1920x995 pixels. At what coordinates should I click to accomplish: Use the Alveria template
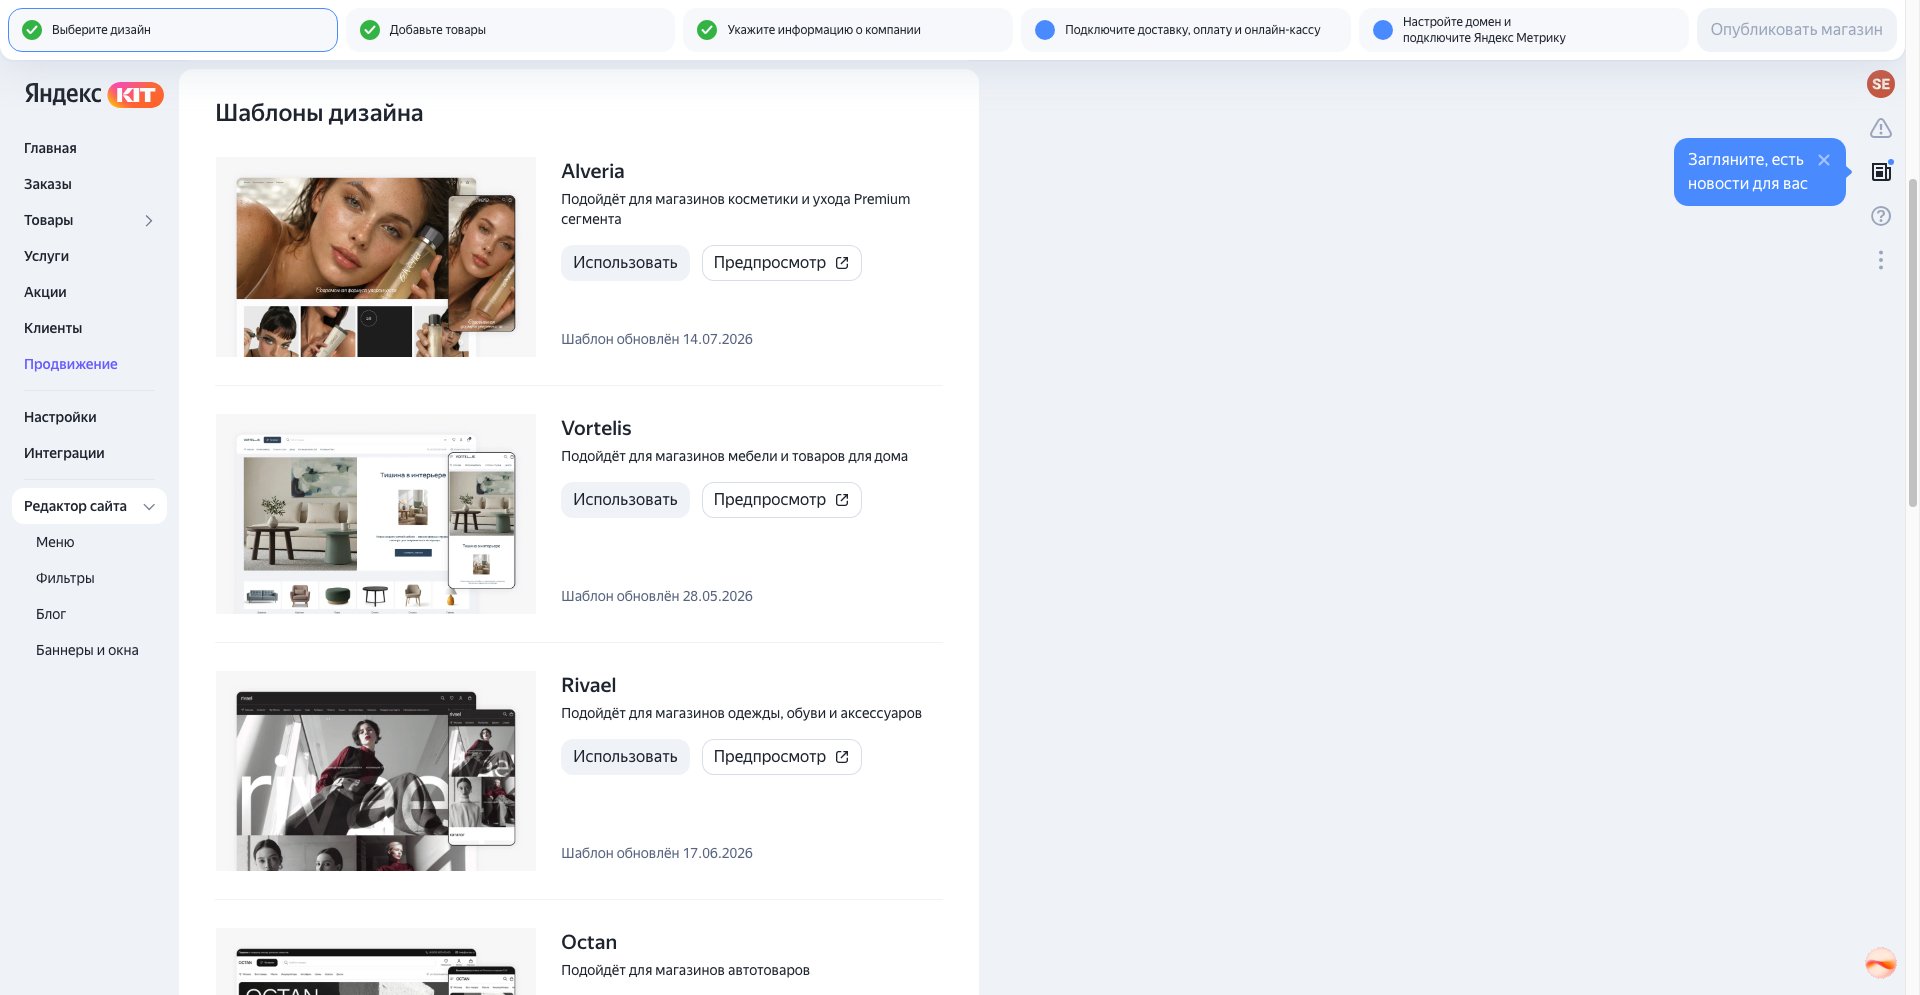point(625,263)
